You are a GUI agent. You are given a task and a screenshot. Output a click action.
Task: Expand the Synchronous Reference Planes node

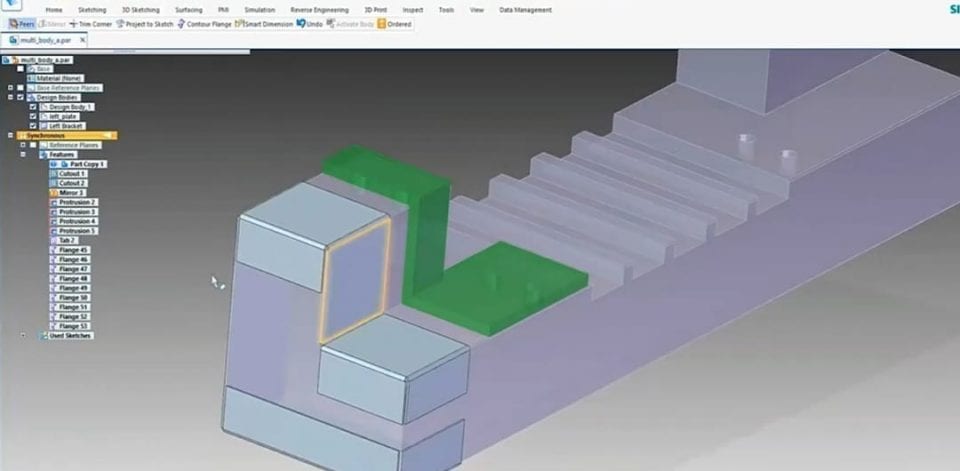[23, 145]
